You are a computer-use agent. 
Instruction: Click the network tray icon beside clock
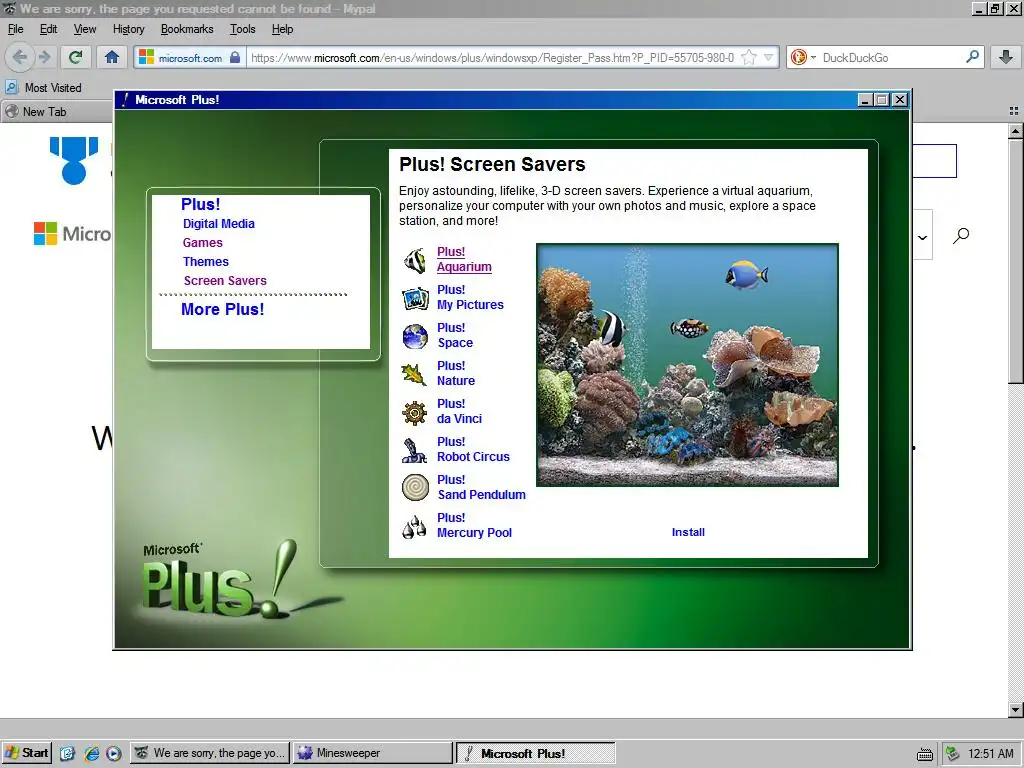[953, 753]
